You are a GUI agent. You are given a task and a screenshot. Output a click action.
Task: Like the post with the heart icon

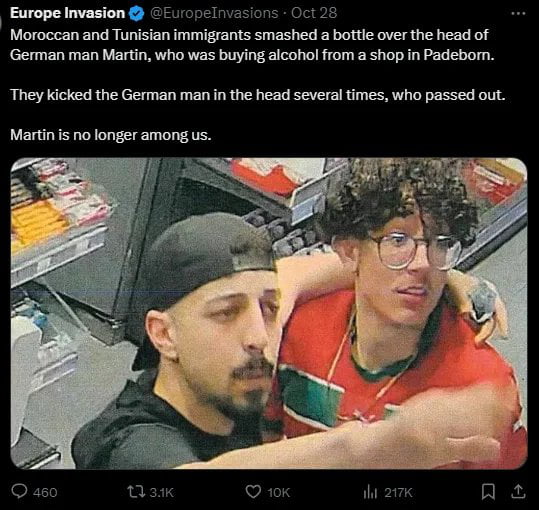(253, 492)
